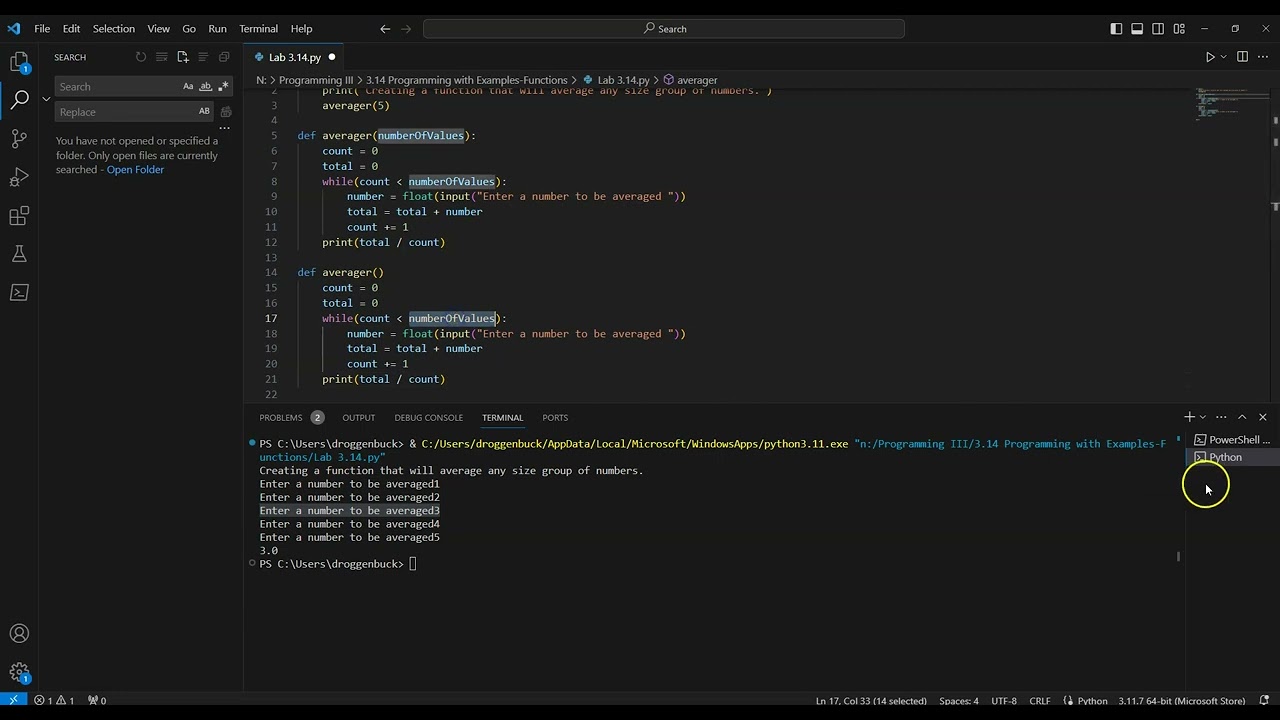This screenshot has width=1280, height=720.
Task: Open New Search Editor
Action: 183,57
